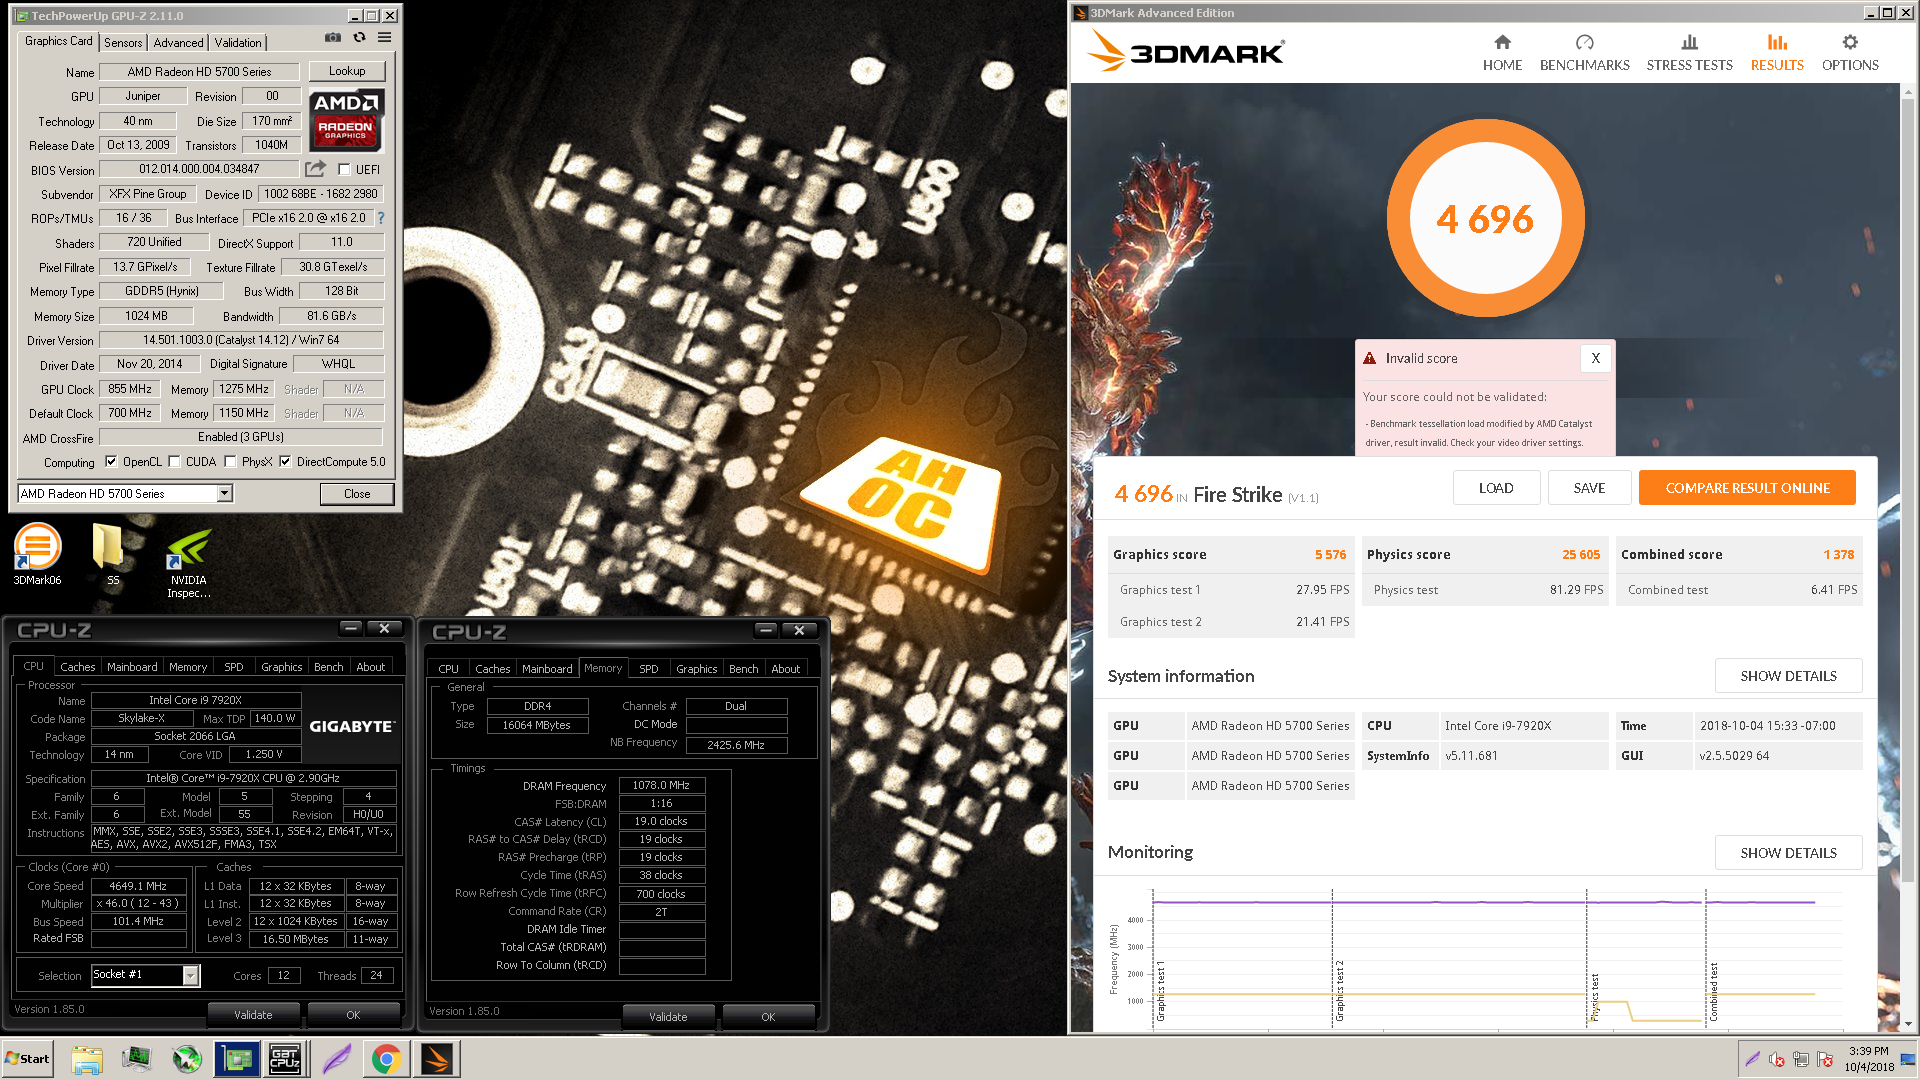Toggle the CUDA checkbox
Viewport: 1920px width, 1080px height.
click(x=175, y=462)
